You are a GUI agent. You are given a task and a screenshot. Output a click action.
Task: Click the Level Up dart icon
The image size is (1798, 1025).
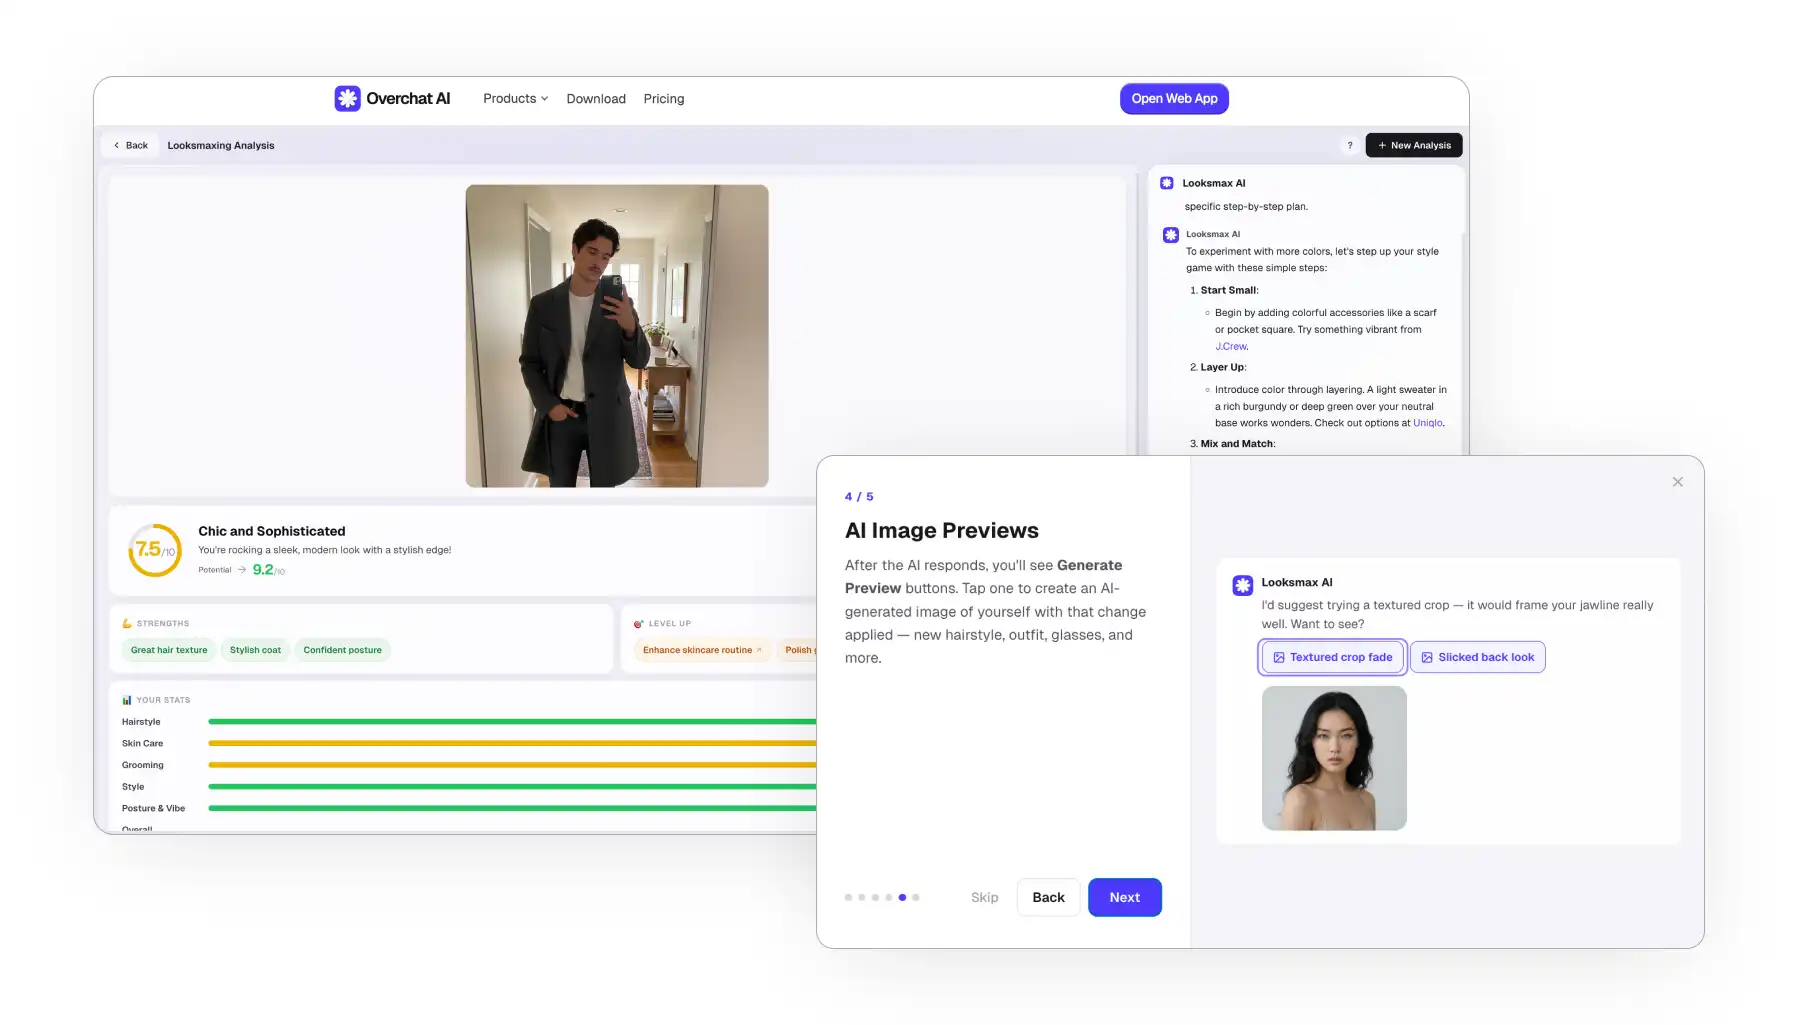[x=637, y=622]
